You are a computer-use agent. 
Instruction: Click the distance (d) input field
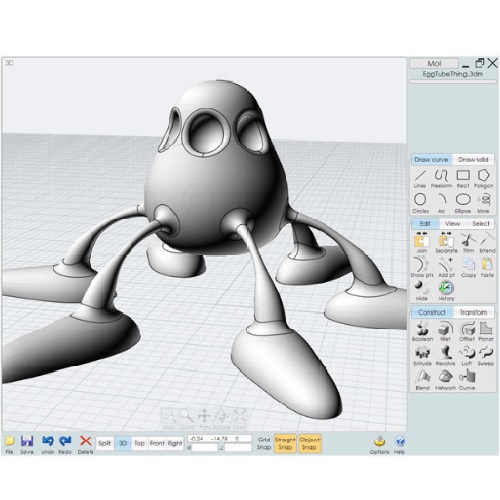204,448
